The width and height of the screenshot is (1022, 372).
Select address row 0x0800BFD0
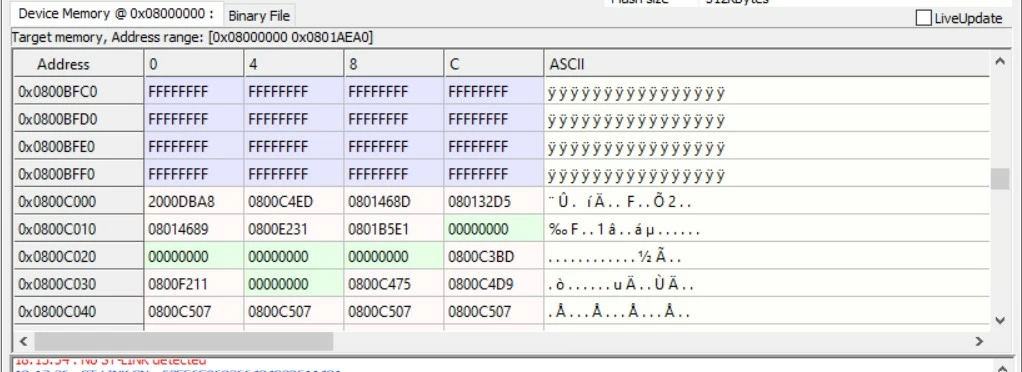click(x=78, y=119)
